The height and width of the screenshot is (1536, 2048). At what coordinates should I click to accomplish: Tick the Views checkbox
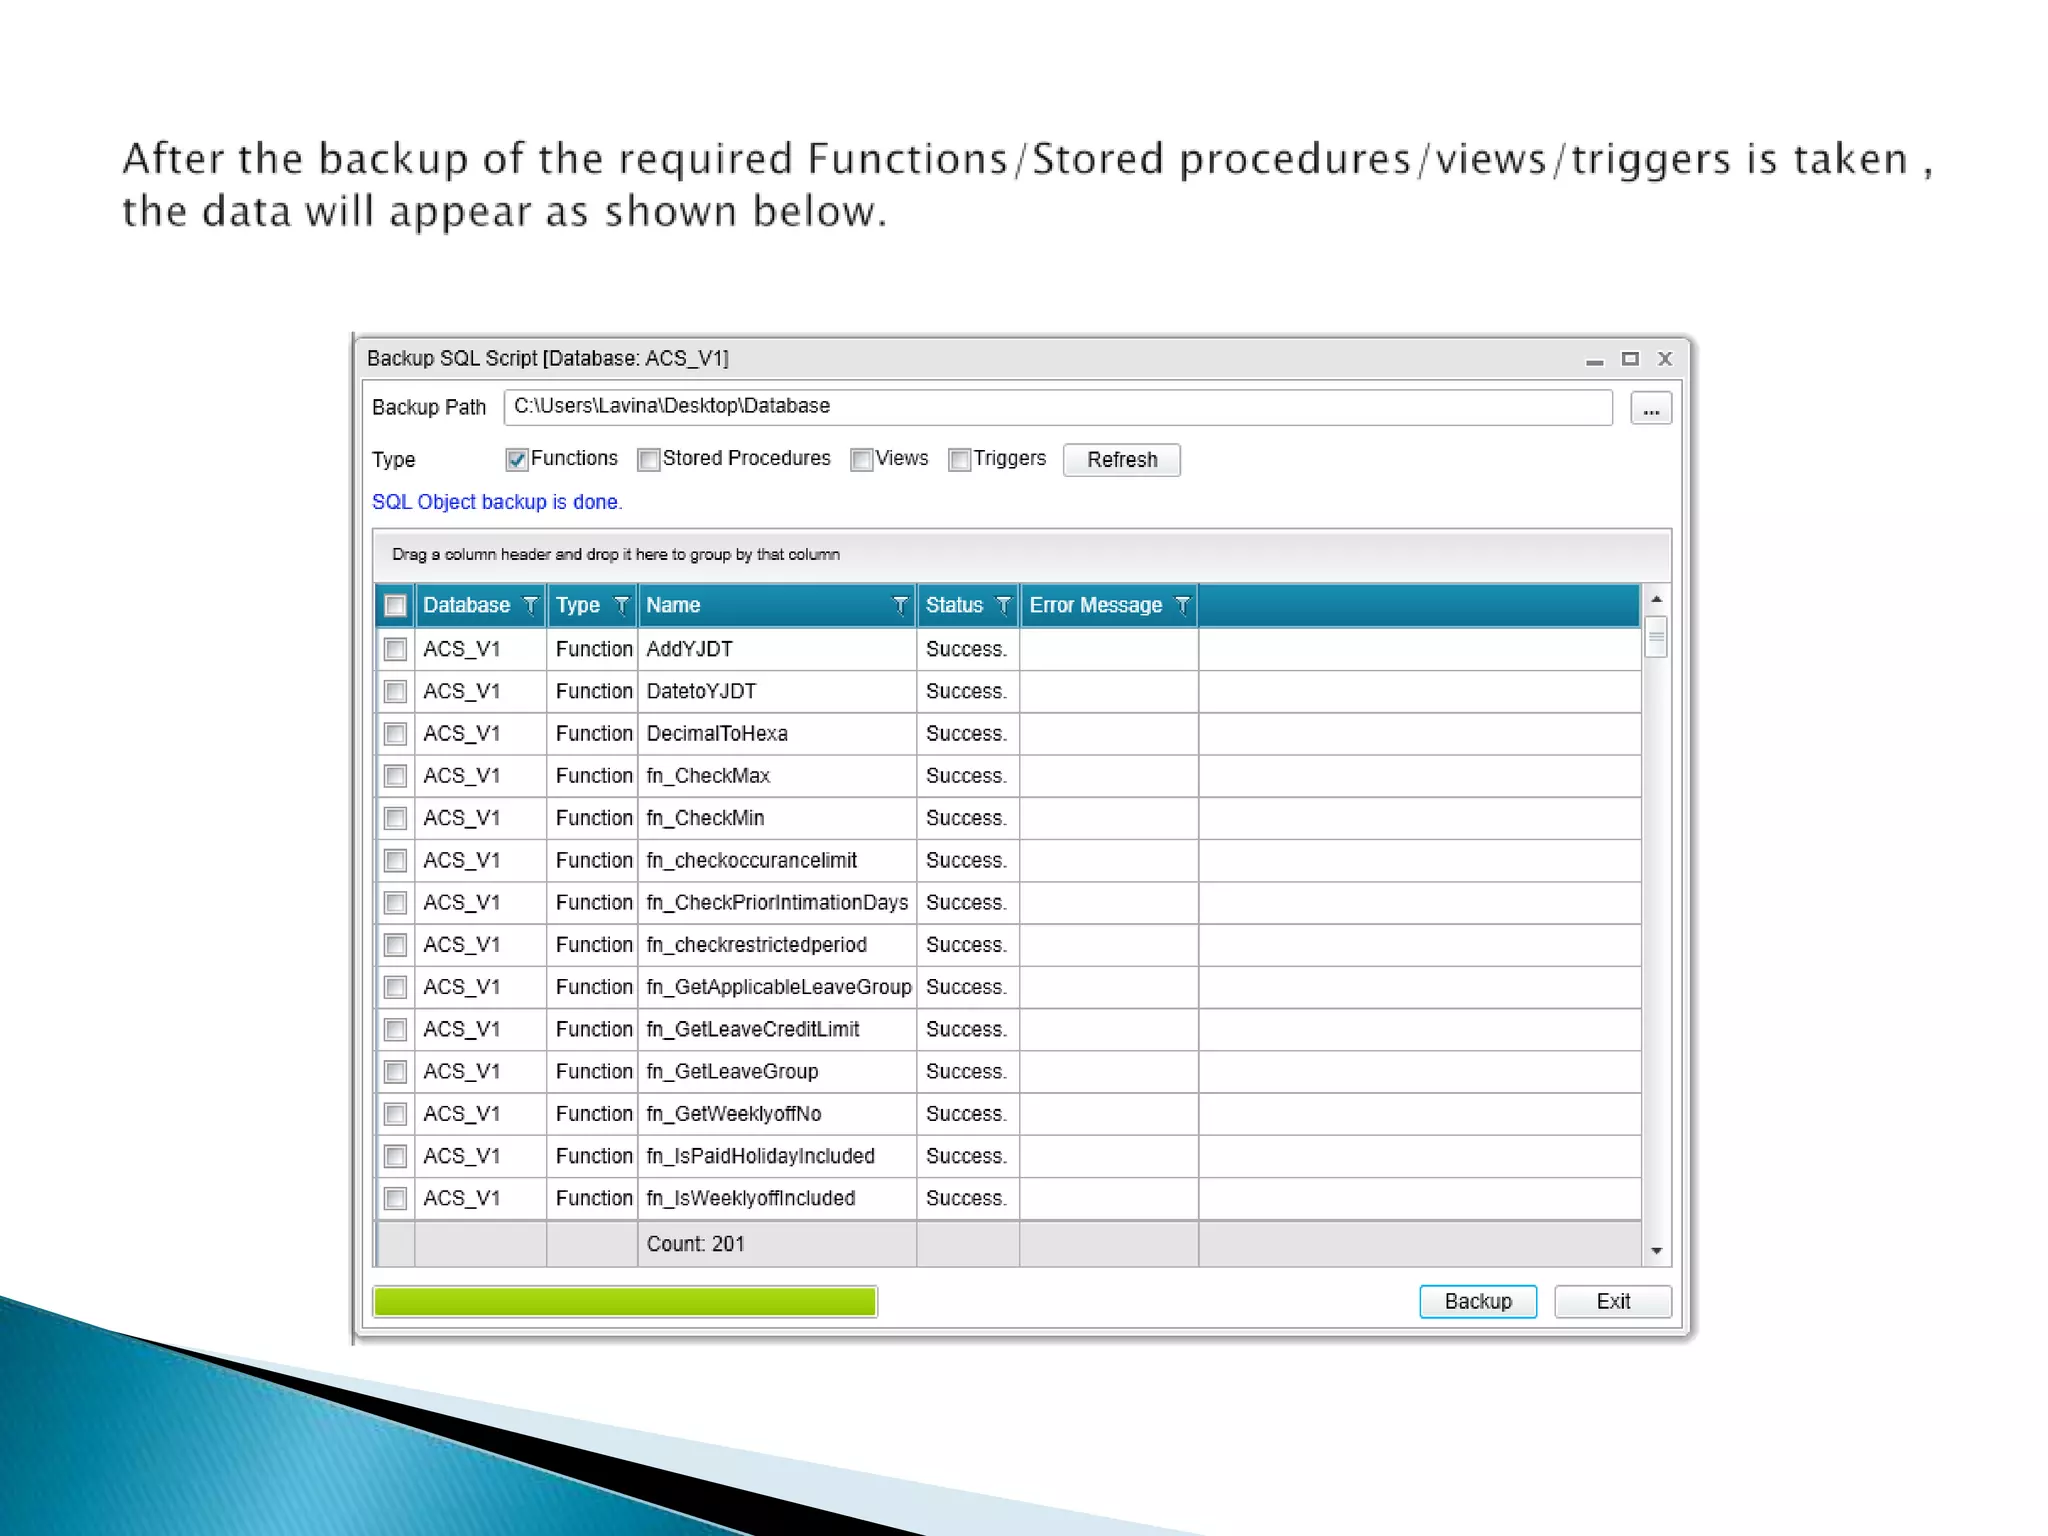pos(861,460)
